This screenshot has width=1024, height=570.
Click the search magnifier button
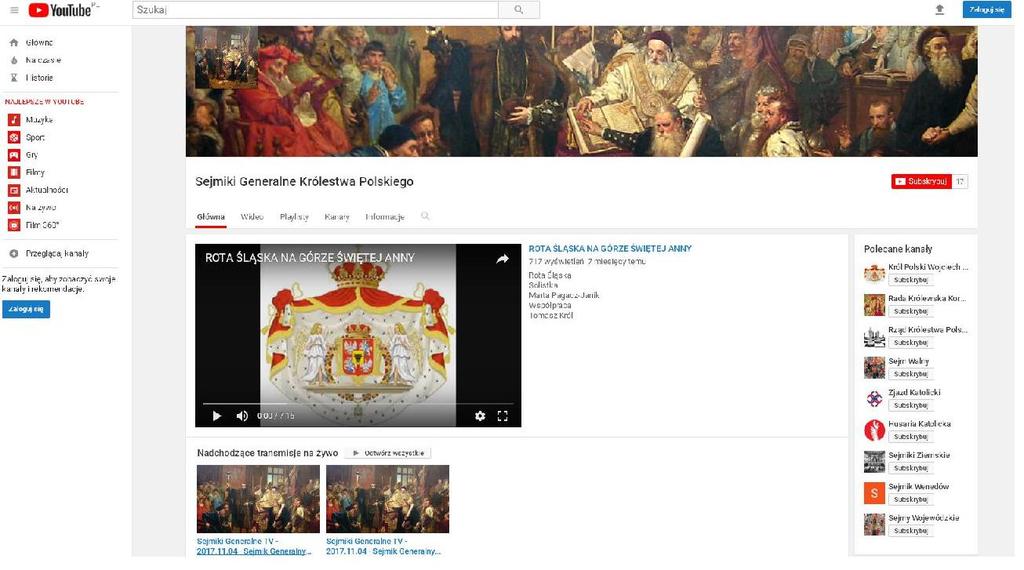pyautogui.click(x=519, y=10)
